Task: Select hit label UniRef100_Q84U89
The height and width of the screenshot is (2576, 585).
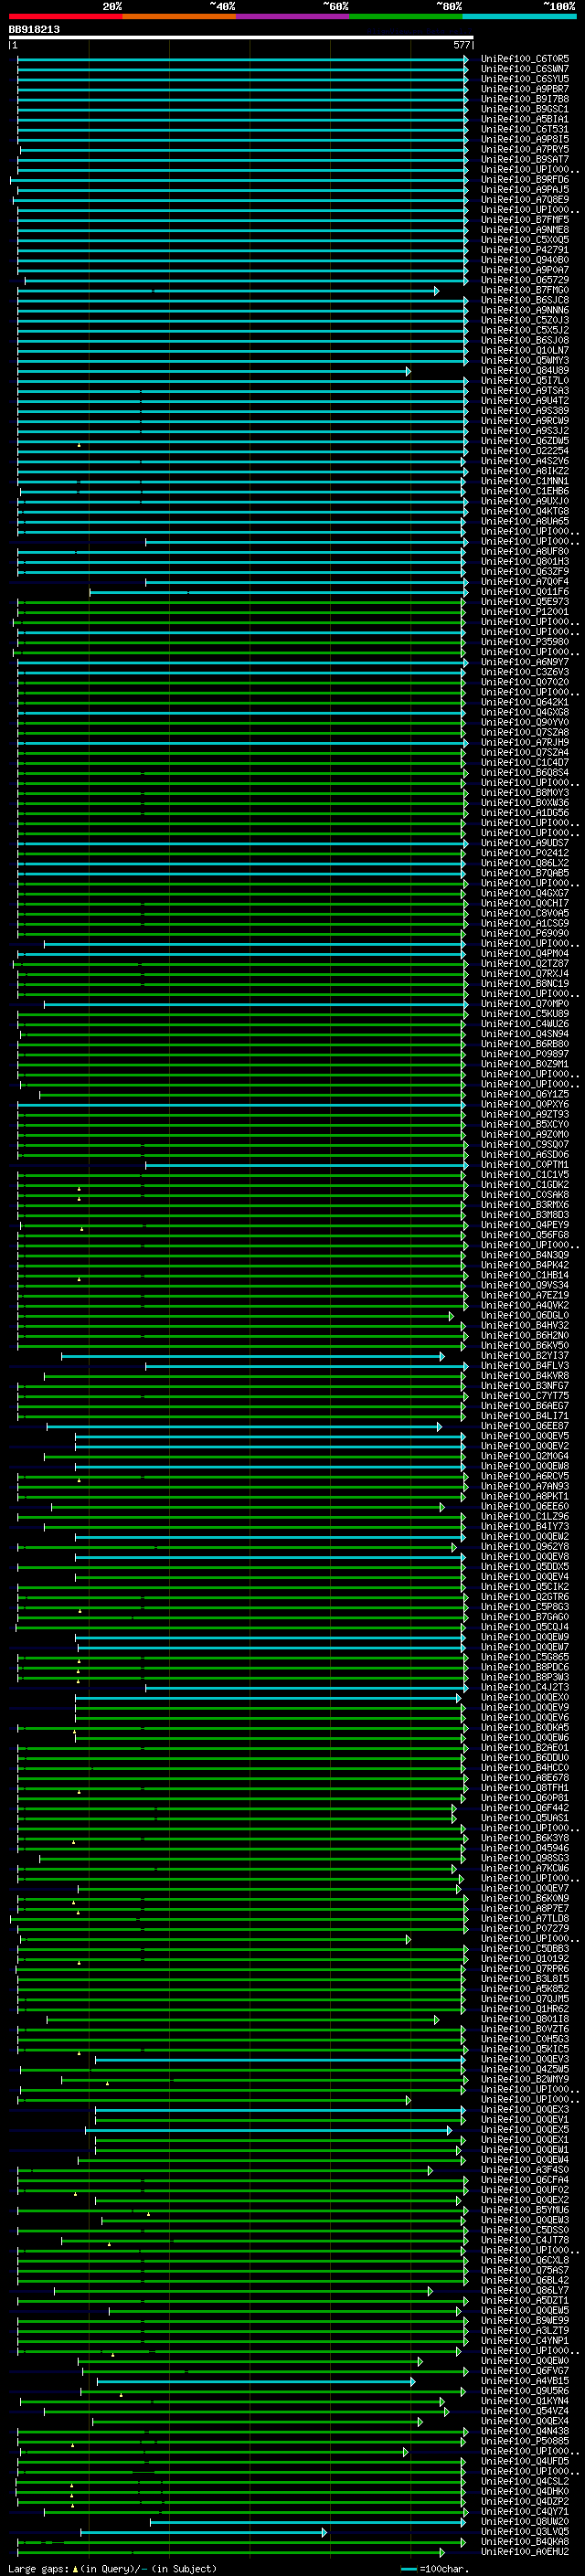Action: pyautogui.click(x=525, y=371)
